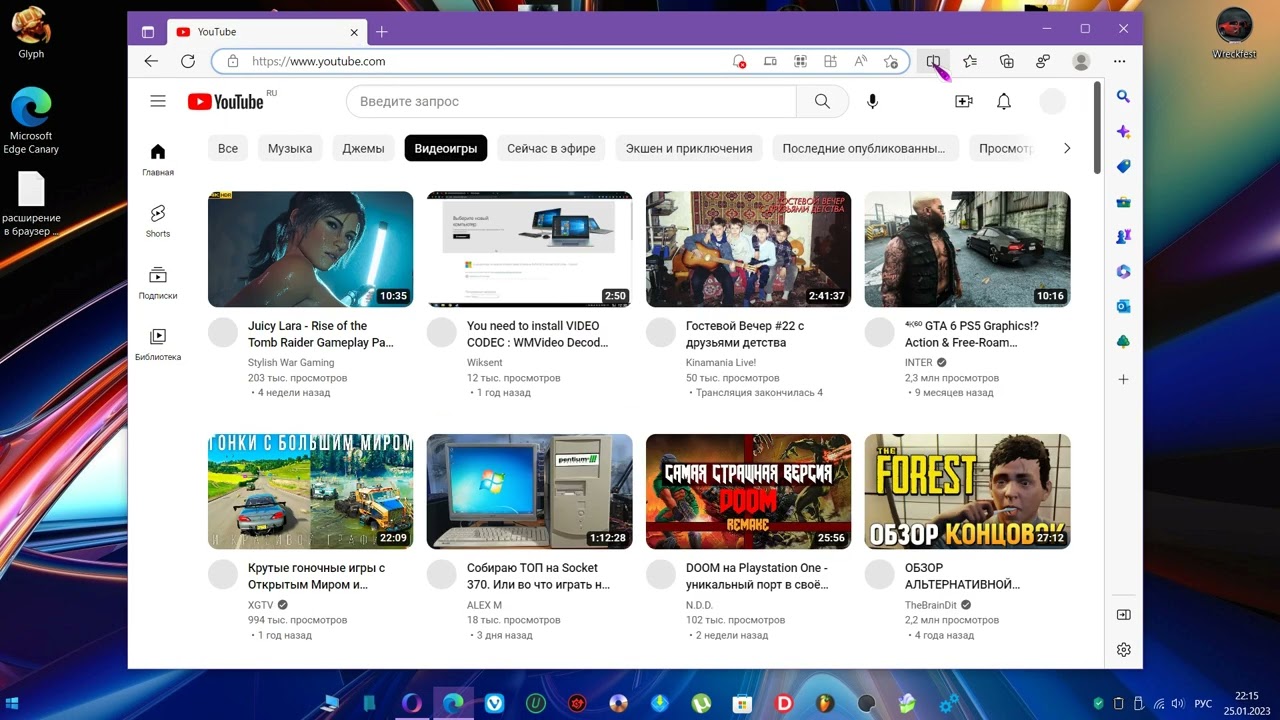This screenshot has width=1280, height=720.
Task: Visit the TheBrainDit channel
Action: 931,605
